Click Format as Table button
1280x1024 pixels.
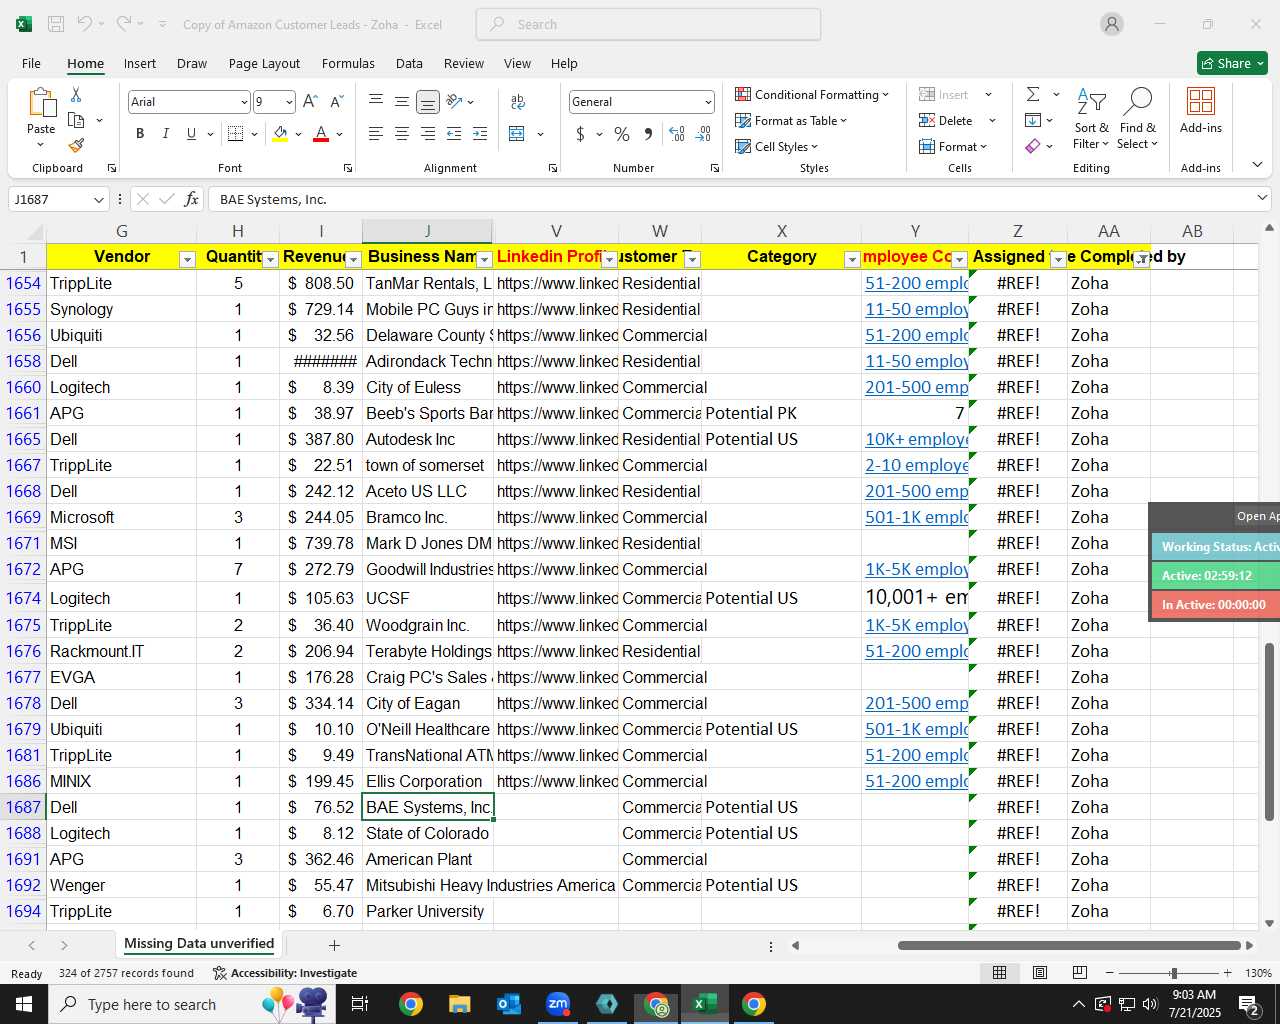(x=791, y=120)
